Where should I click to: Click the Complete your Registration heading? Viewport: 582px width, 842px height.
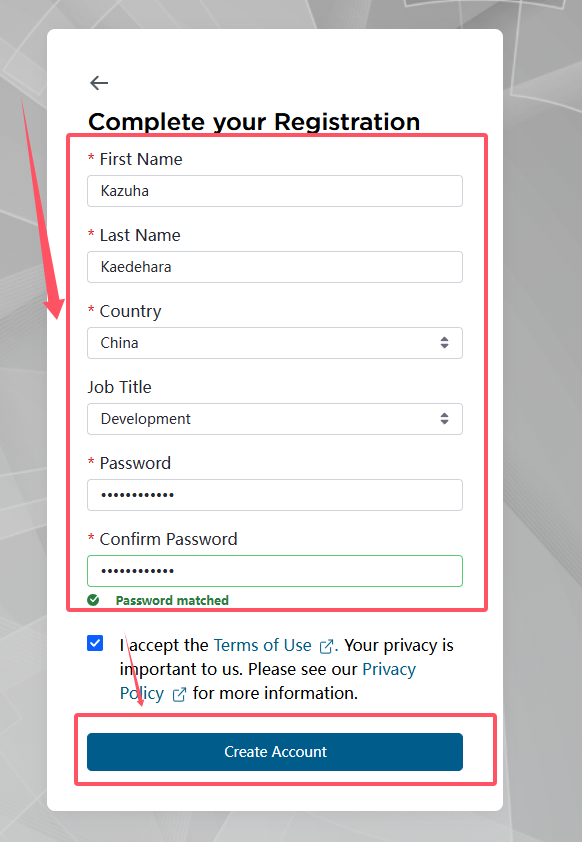click(254, 122)
